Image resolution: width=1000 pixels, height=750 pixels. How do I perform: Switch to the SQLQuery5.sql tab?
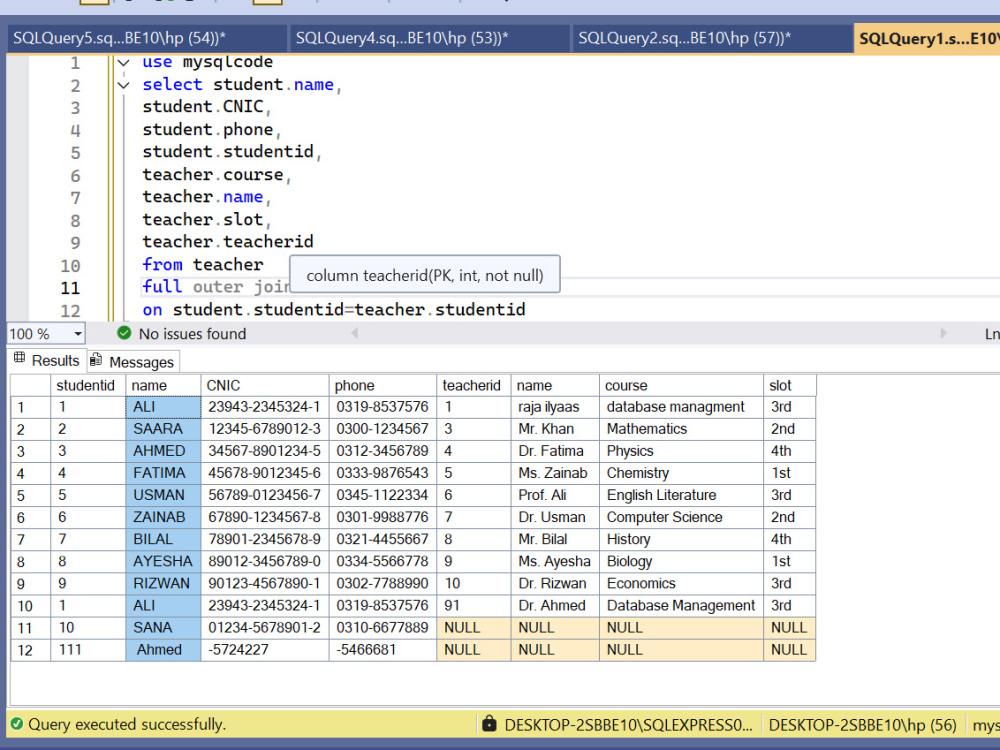[x=146, y=38]
